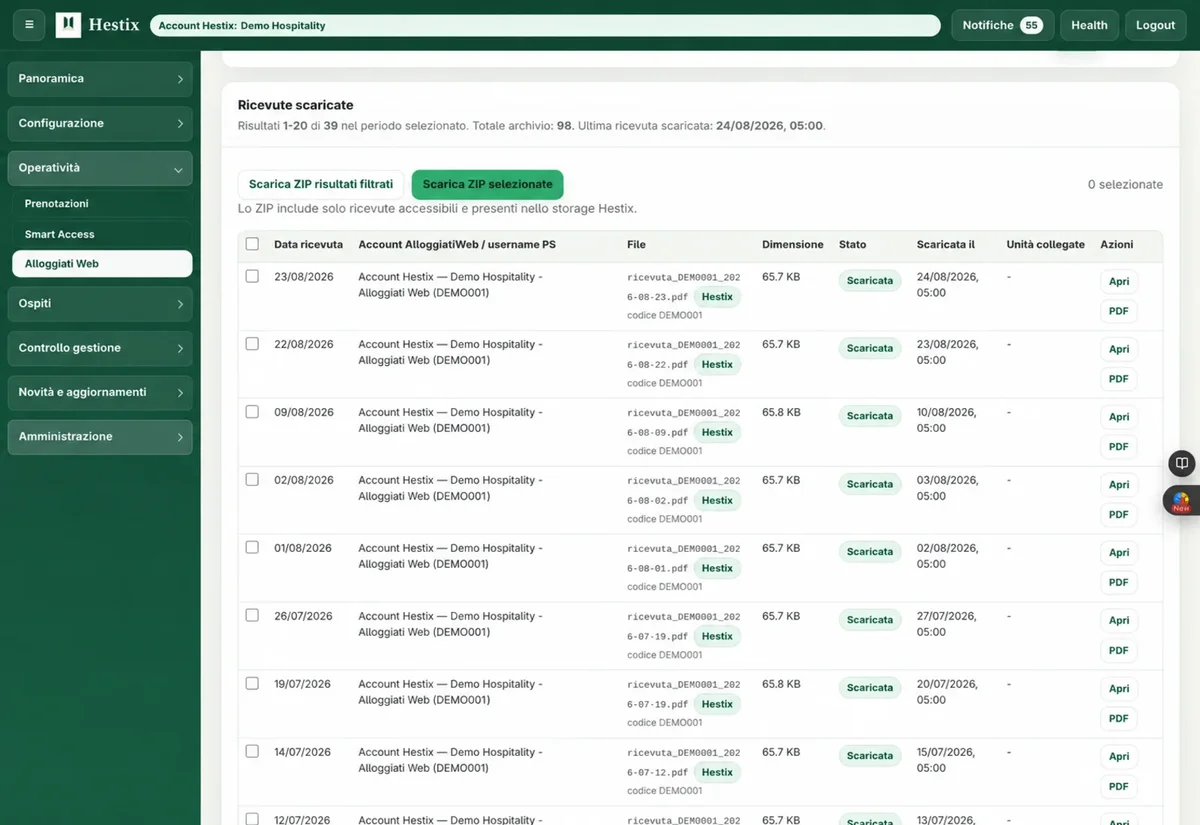Viewport: 1200px width, 825px height.
Task: Click the Hestix logo icon
Action: tap(68, 25)
